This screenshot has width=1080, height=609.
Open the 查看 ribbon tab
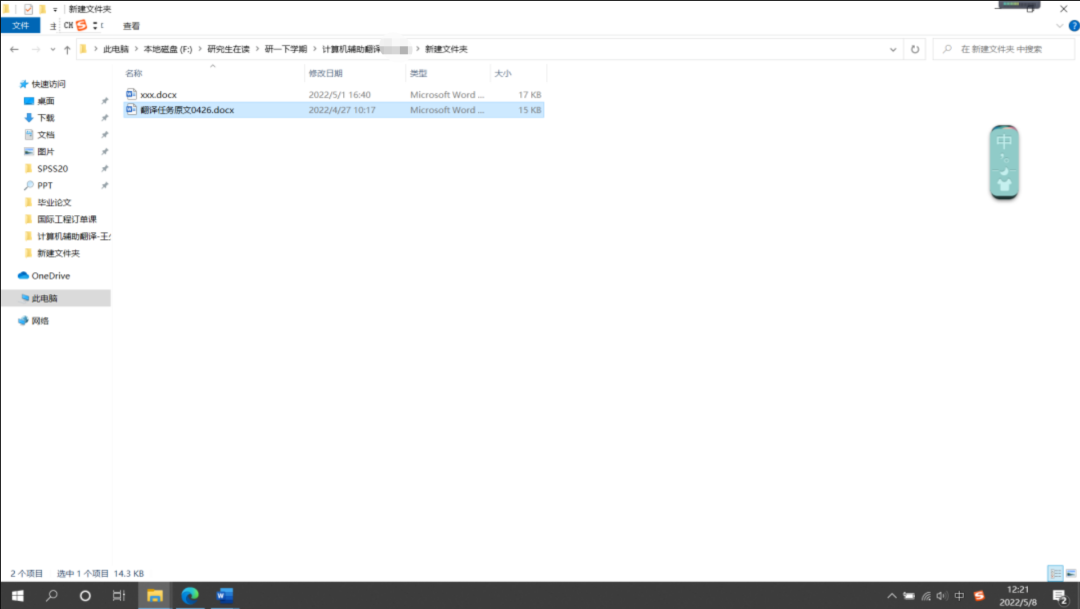131,25
